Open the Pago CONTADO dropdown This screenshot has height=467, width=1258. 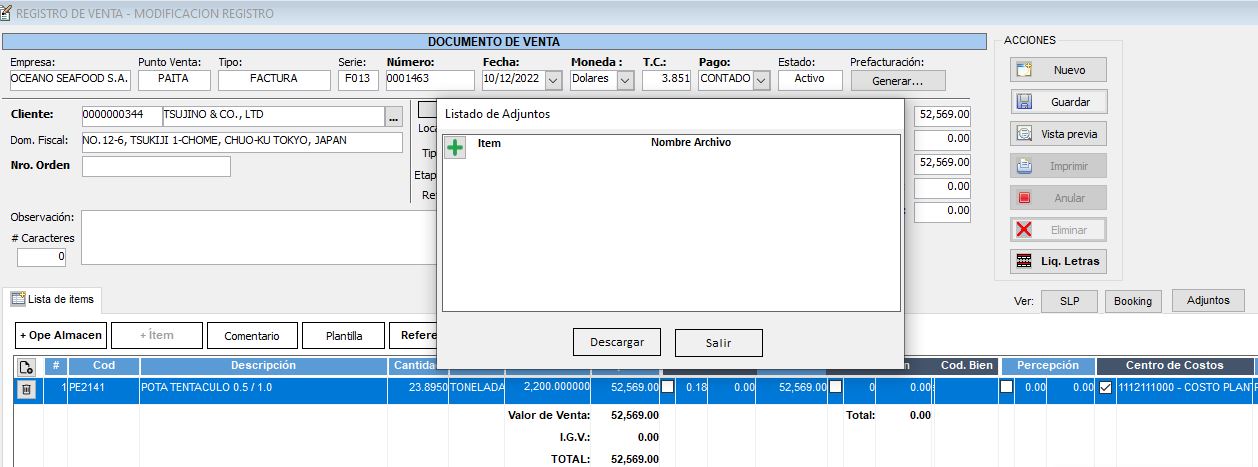pos(761,80)
